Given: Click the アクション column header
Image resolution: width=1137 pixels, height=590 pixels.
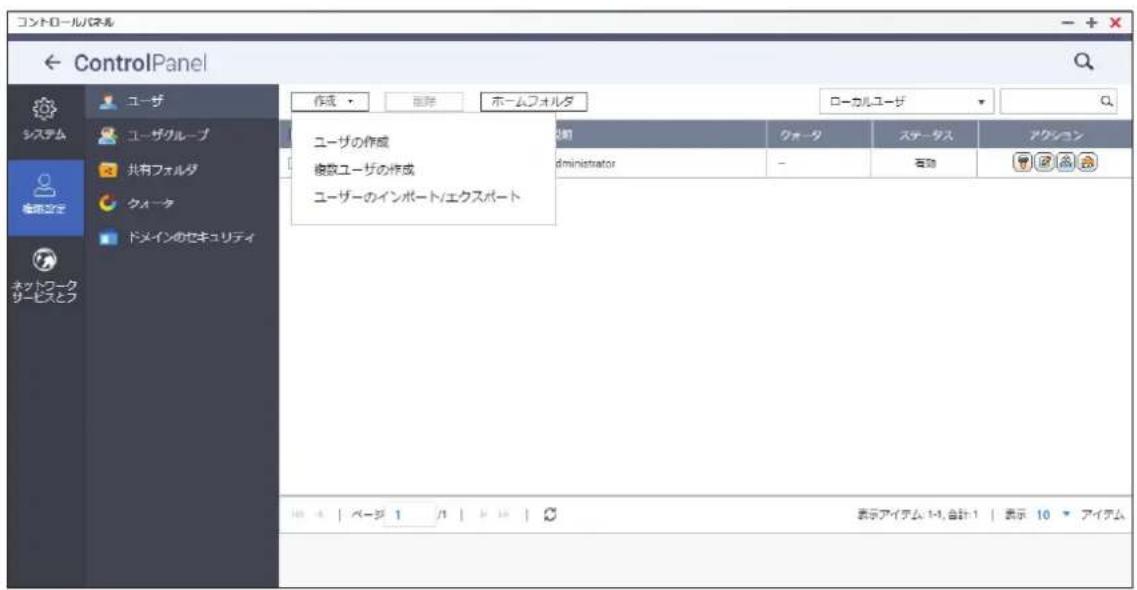Looking at the screenshot, I should pyautogui.click(x=1056, y=136).
